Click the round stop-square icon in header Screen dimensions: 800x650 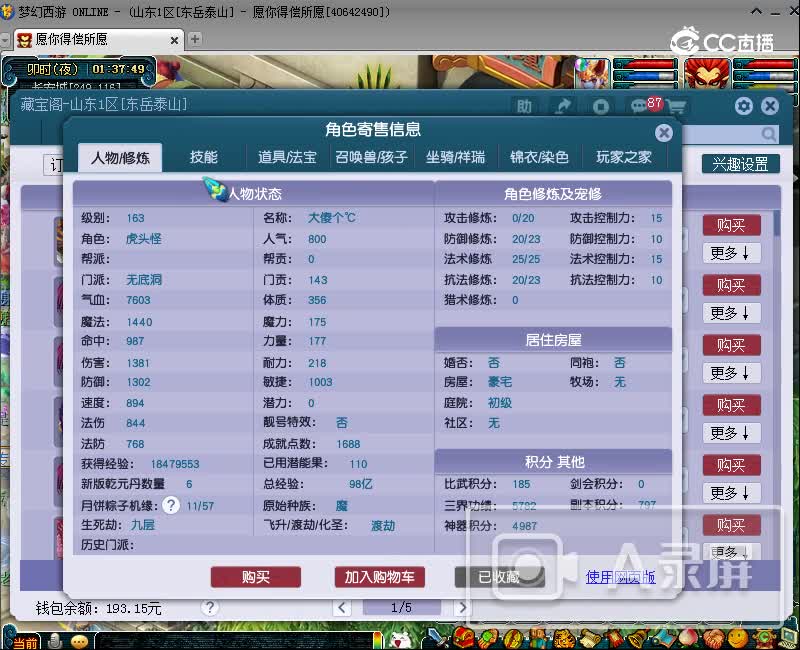pos(601,107)
